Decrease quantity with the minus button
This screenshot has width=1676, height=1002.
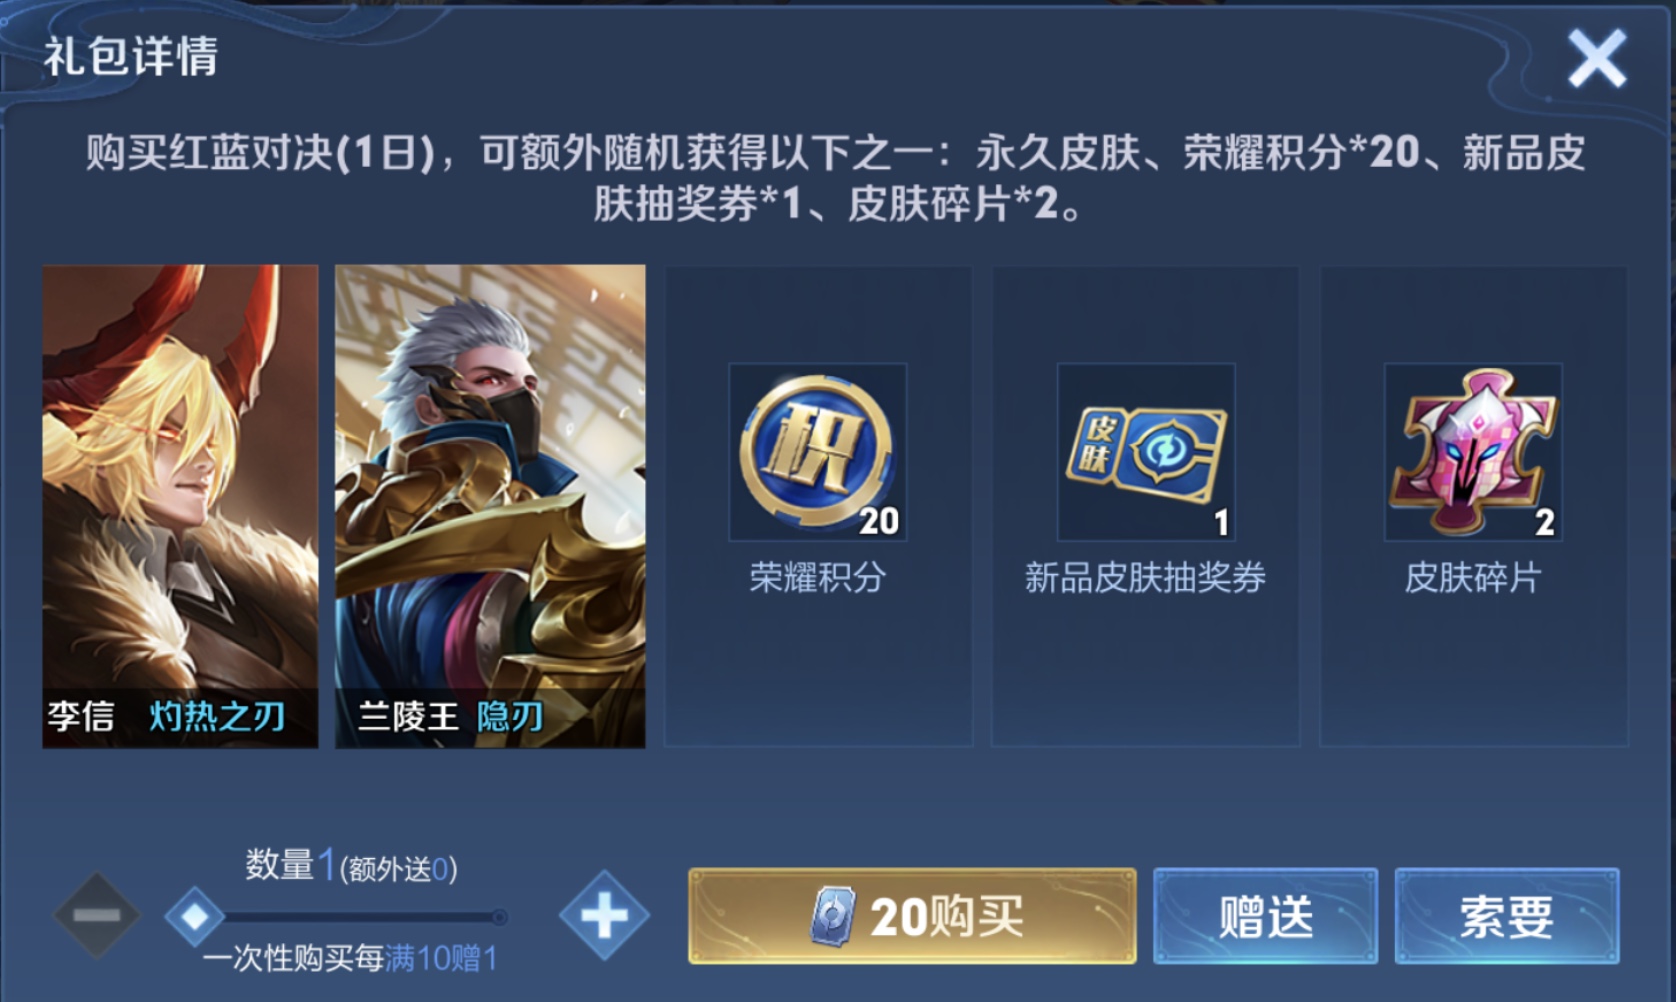(97, 915)
